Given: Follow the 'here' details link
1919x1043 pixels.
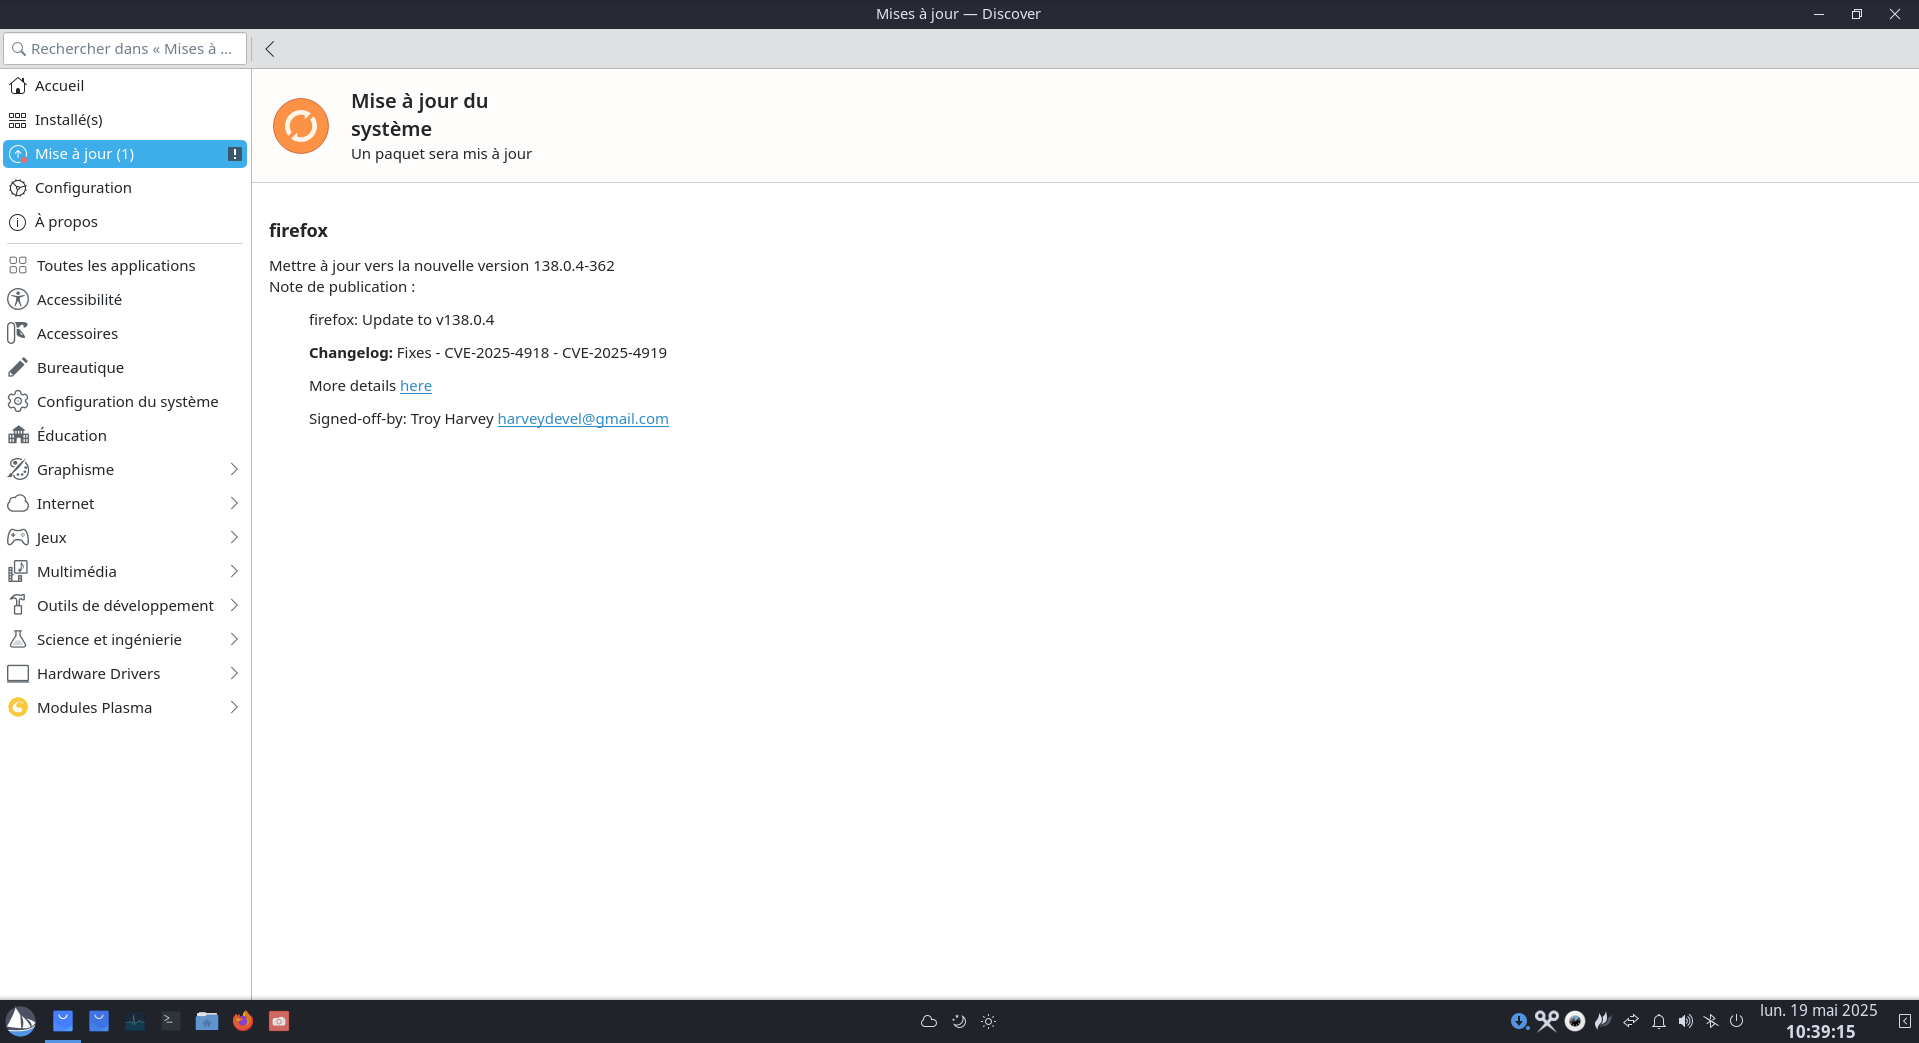Looking at the screenshot, I should [416, 386].
